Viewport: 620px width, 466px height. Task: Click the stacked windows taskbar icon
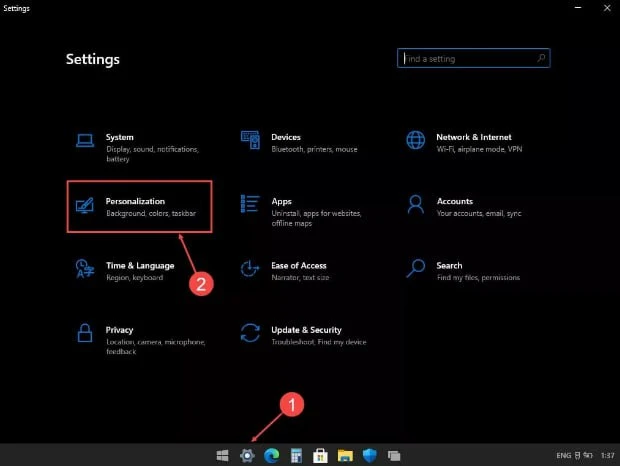click(x=394, y=456)
